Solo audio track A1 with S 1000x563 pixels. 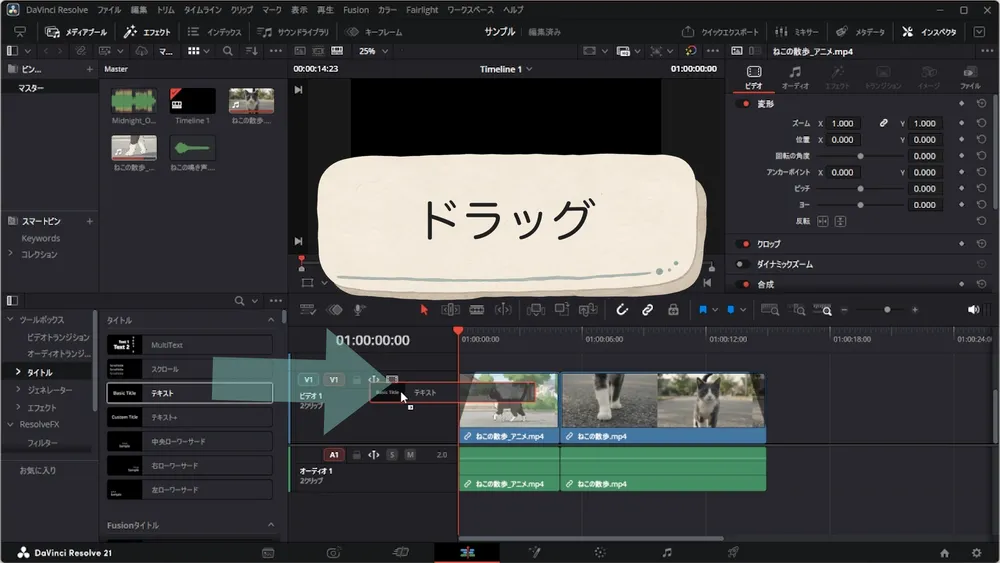coord(392,455)
